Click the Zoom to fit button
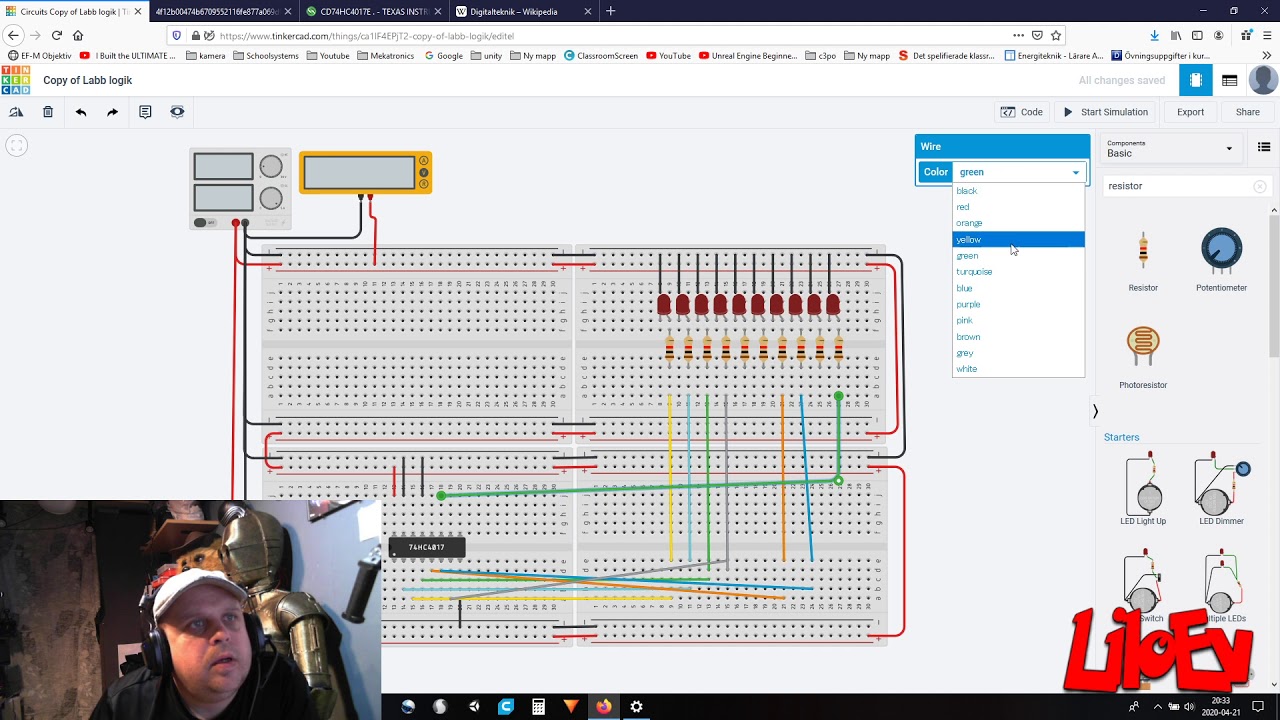This screenshot has height=720, width=1280. pyautogui.click(x=16, y=146)
